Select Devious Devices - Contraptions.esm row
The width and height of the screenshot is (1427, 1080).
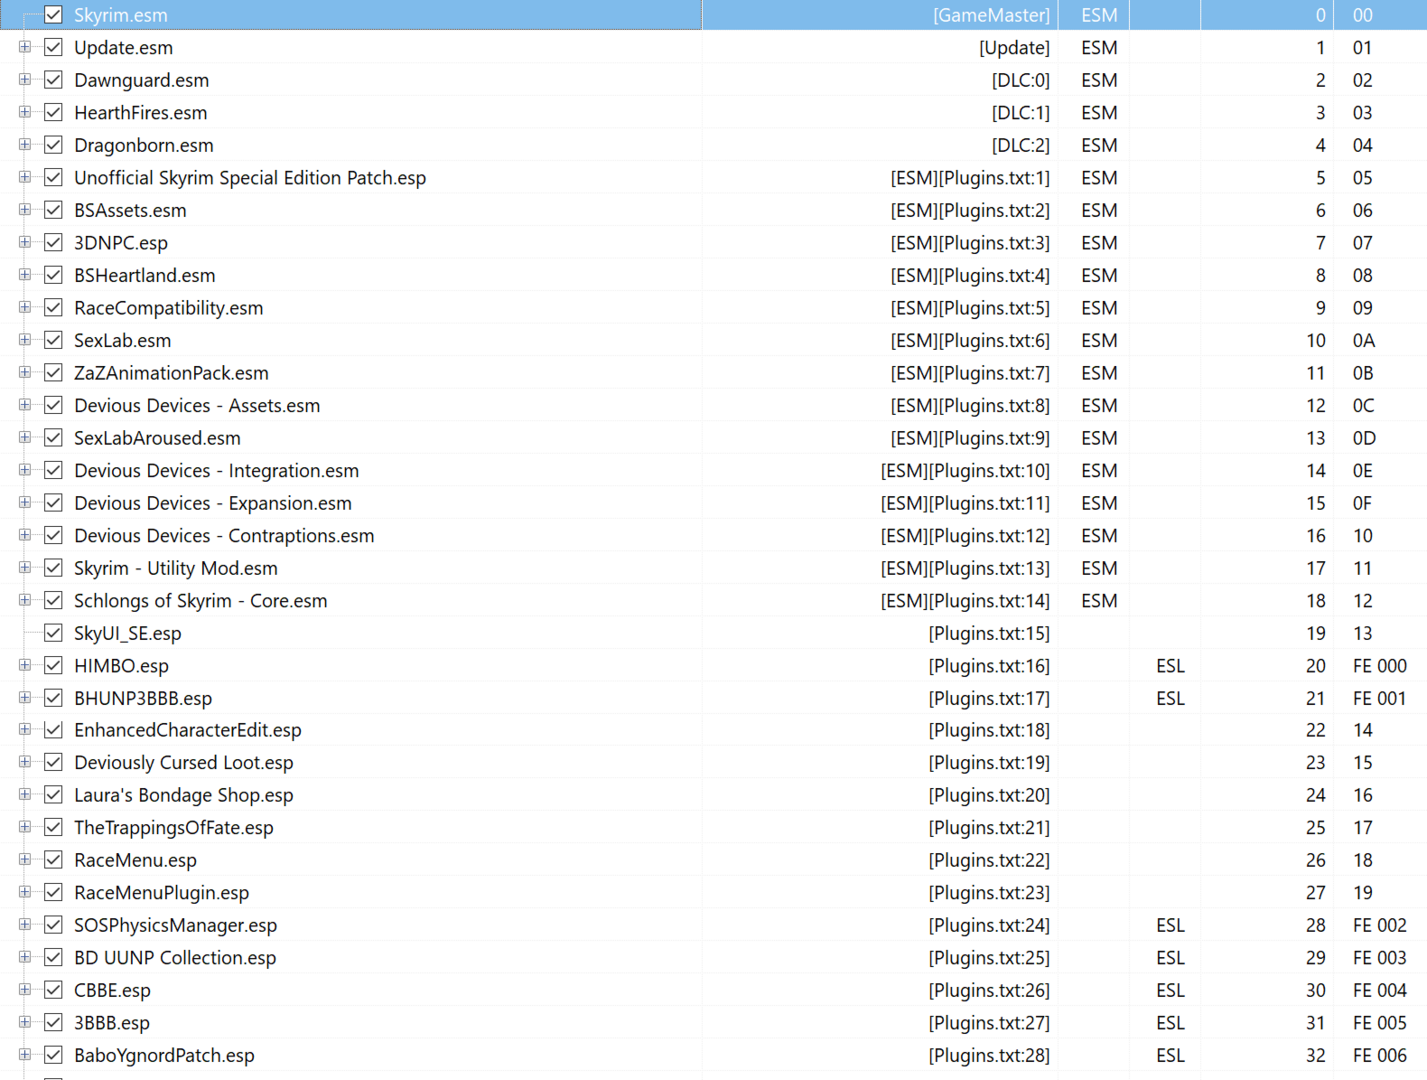pyautogui.click(x=224, y=535)
